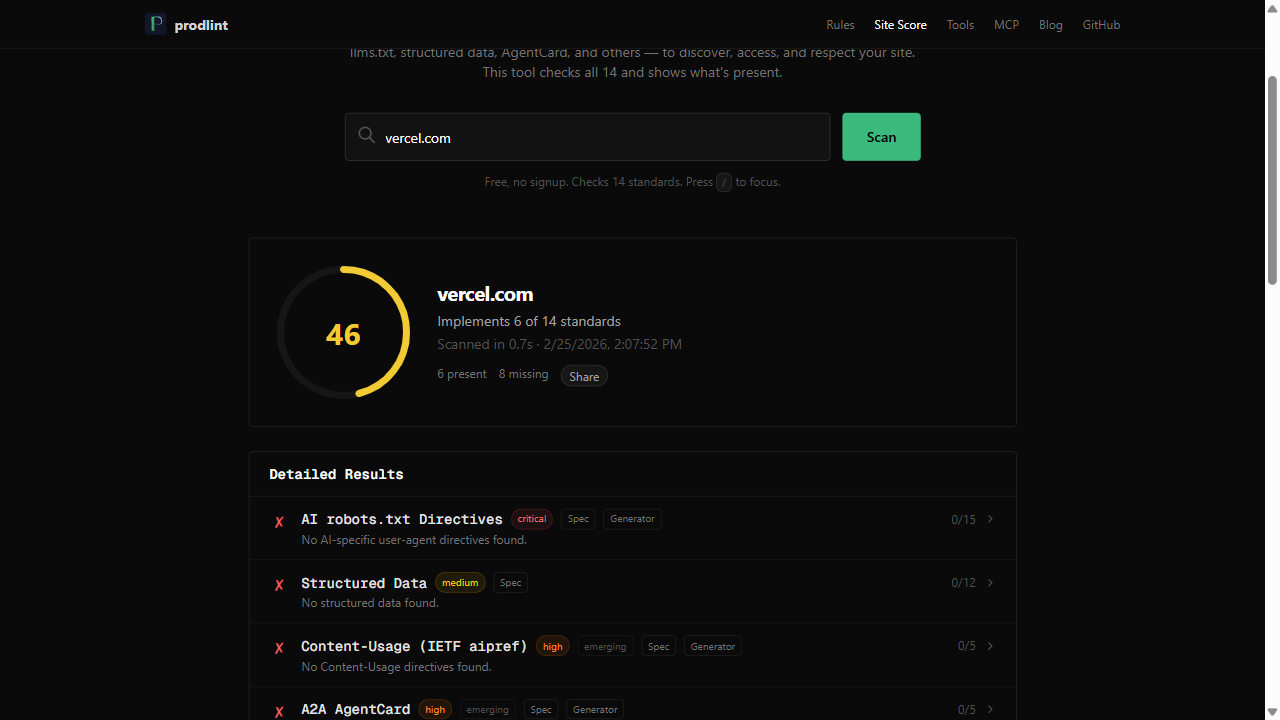Click the Share button
The image size is (1280, 720).
point(584,376)
